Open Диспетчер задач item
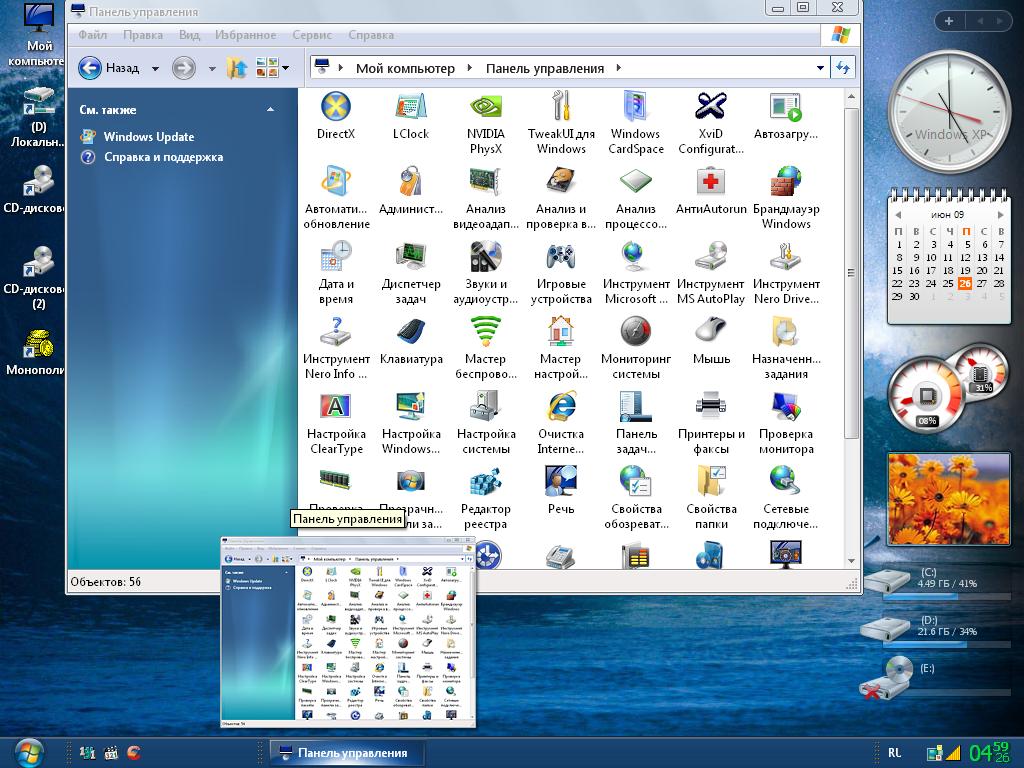 coord(411,273)
